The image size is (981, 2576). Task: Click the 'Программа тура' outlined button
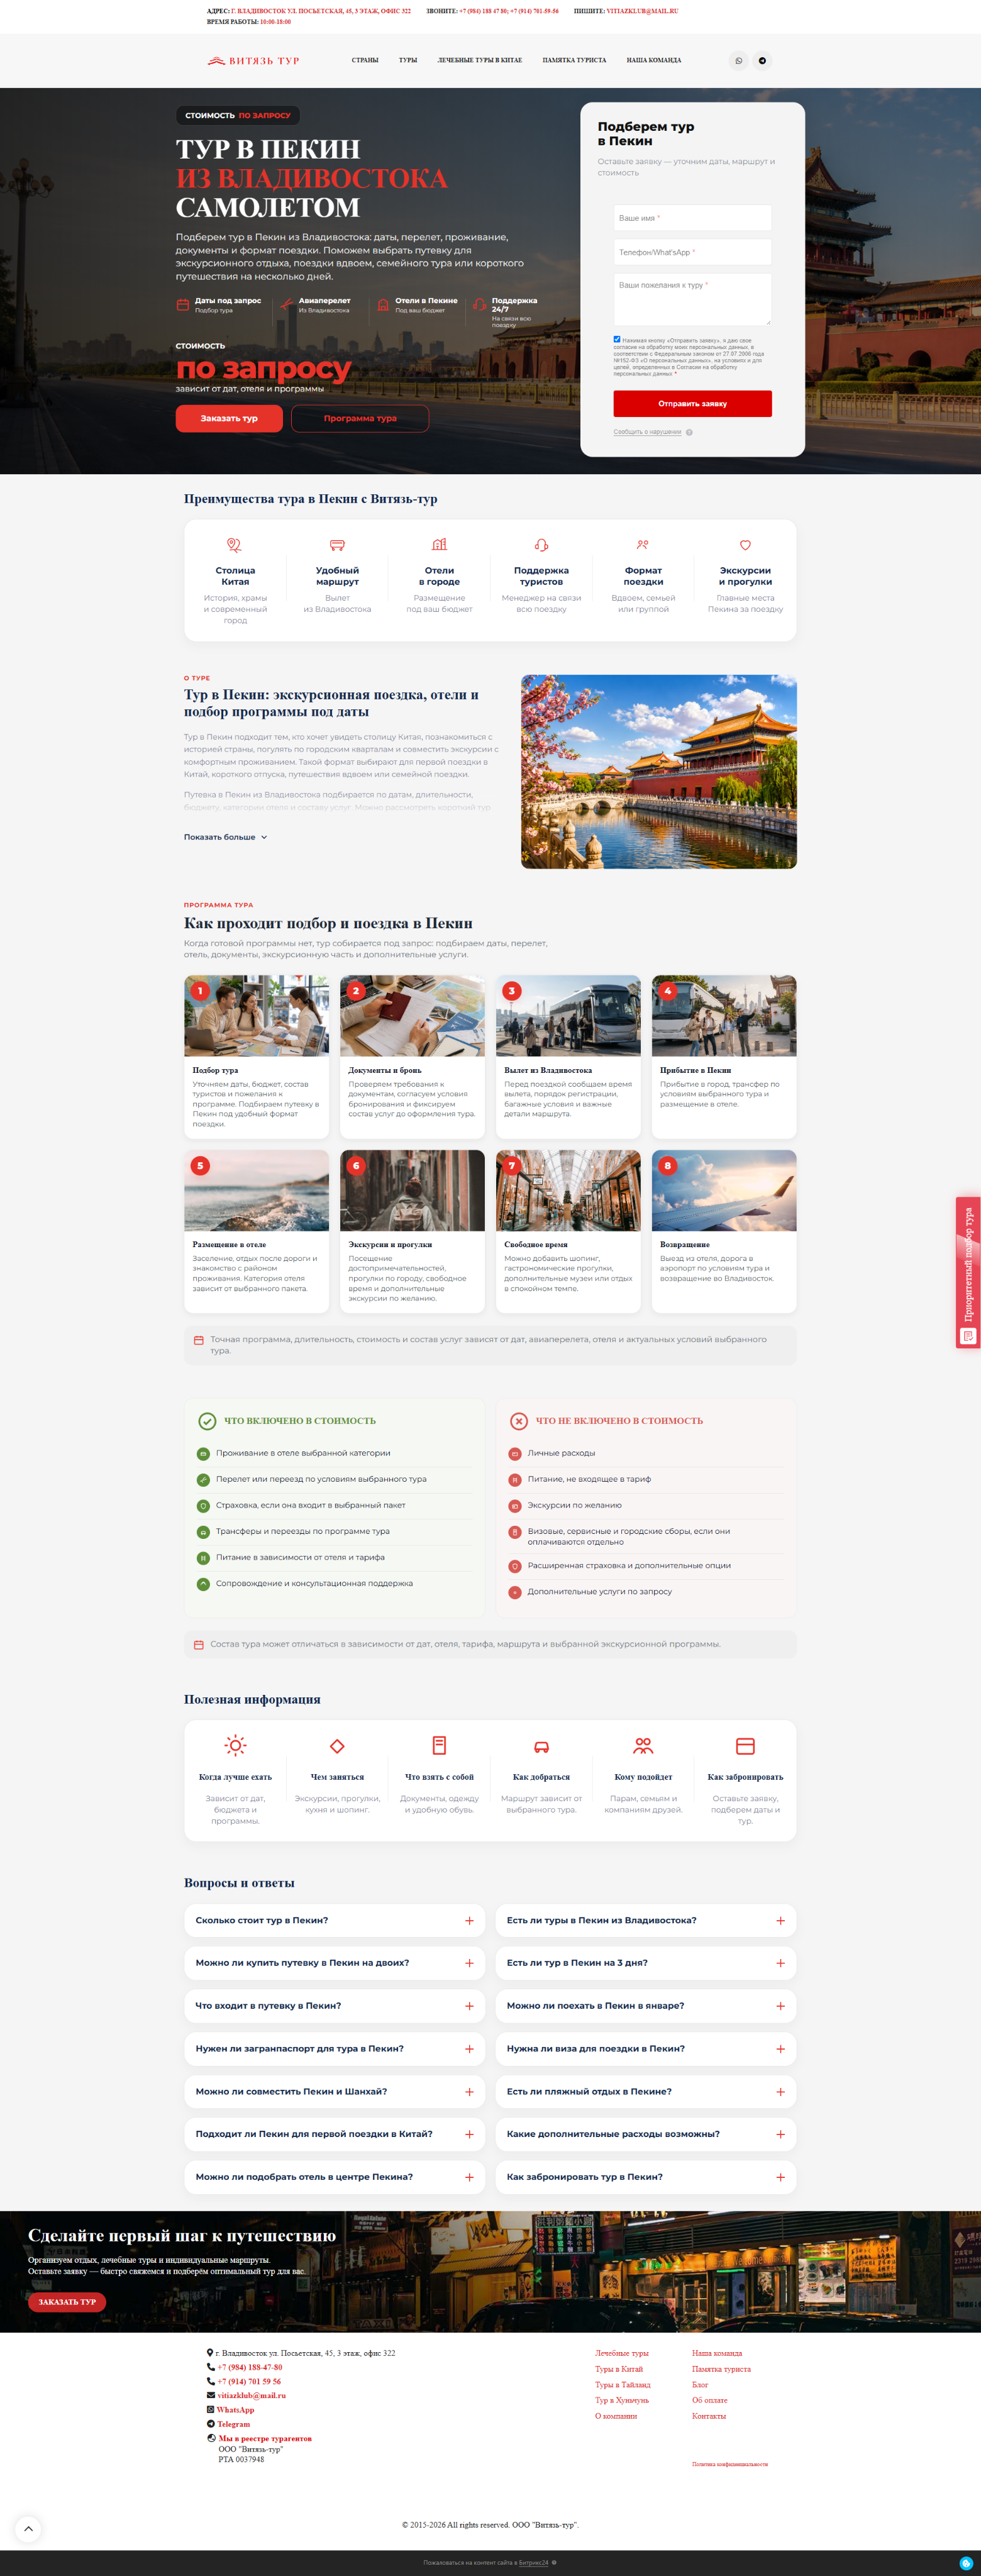[x=360, y=419]
